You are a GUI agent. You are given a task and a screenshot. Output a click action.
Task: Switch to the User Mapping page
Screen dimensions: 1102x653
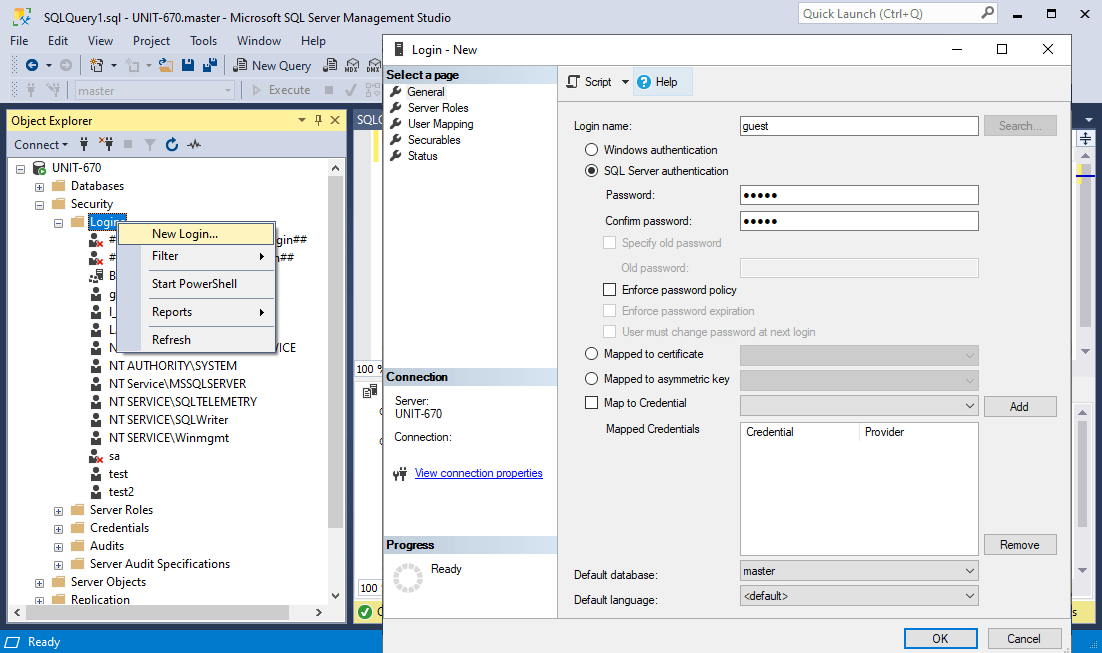pyautogui.click(x=440, y=124)
